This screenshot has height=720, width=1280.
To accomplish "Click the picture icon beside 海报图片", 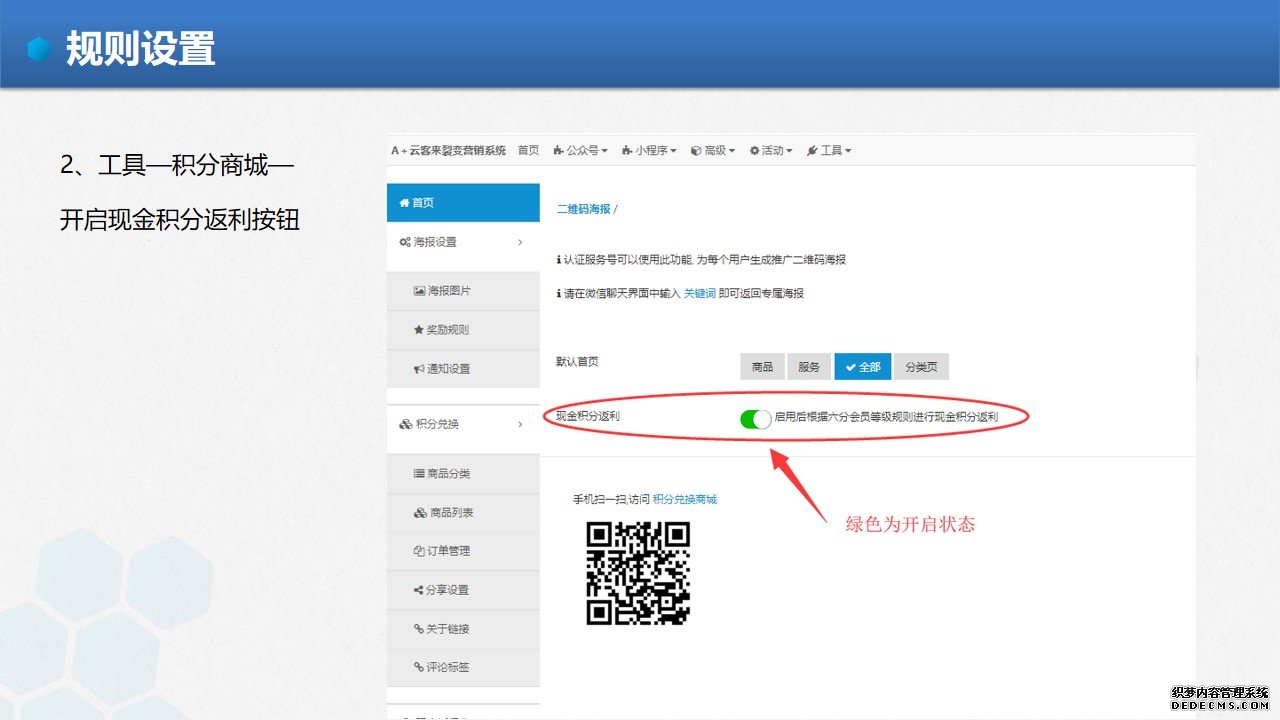I will 420,291.
